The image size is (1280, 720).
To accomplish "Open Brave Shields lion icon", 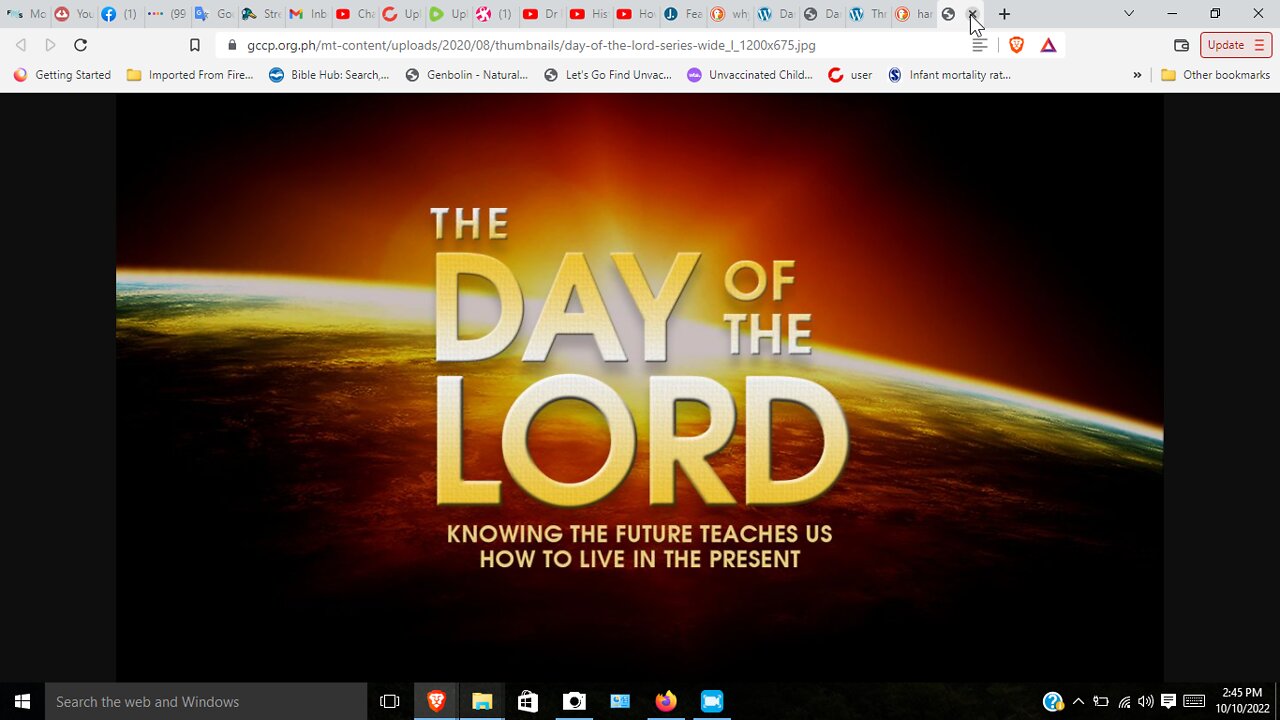I will coord(1016,45).
